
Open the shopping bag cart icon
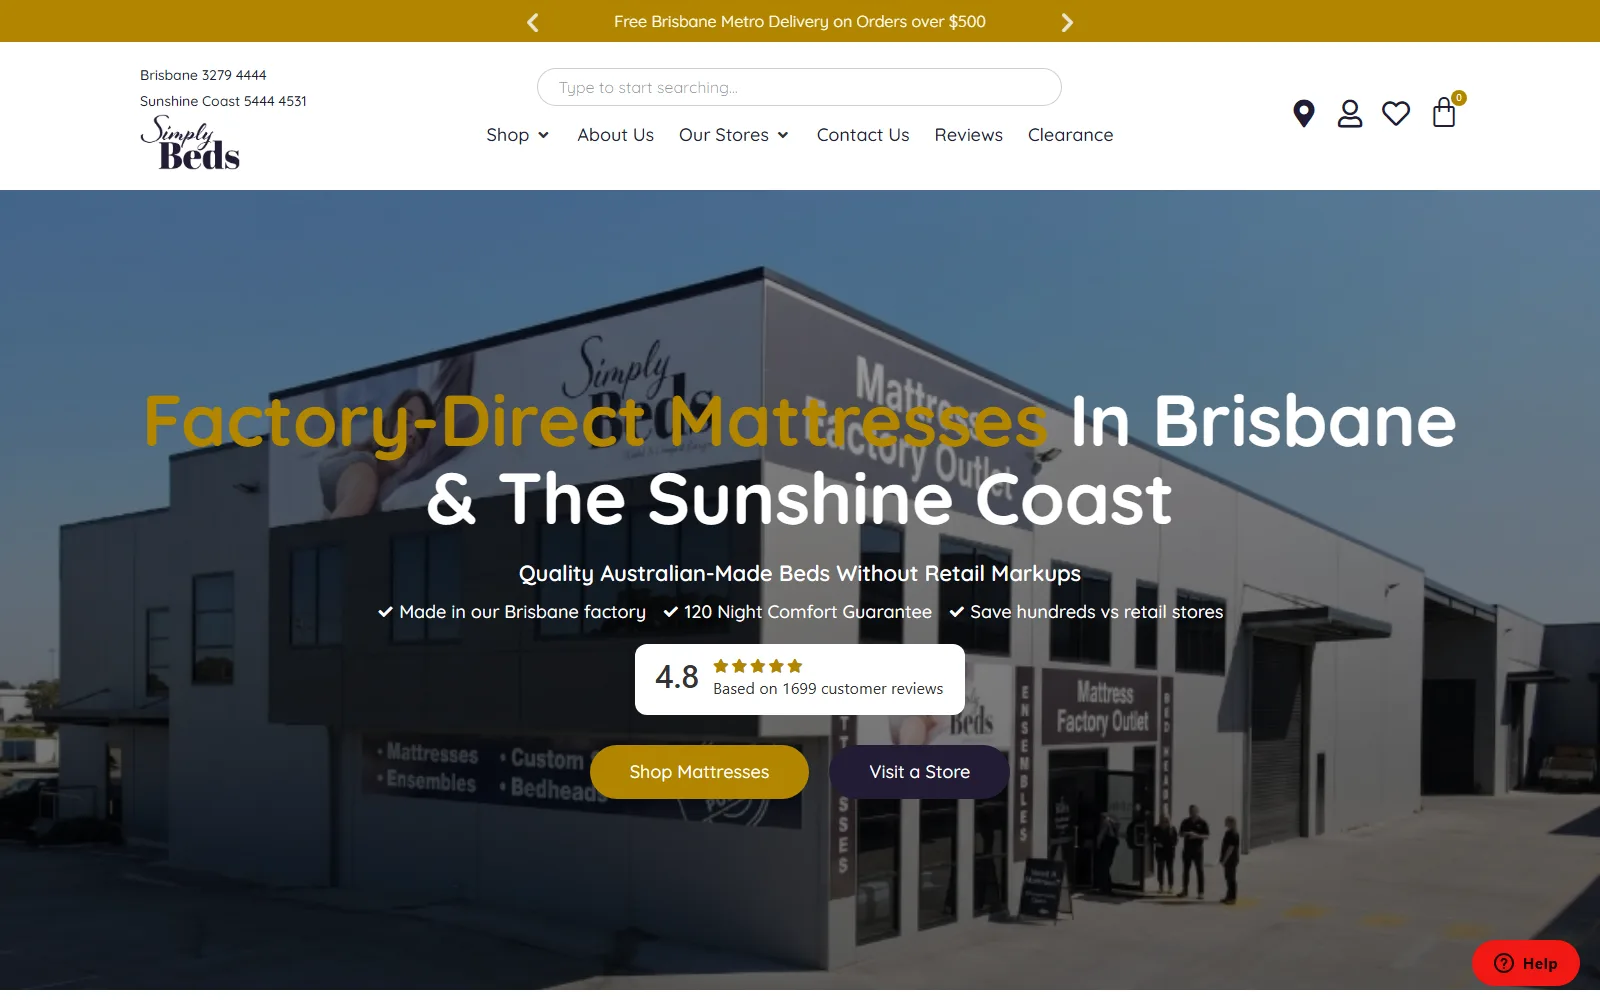click(1443, 112)
